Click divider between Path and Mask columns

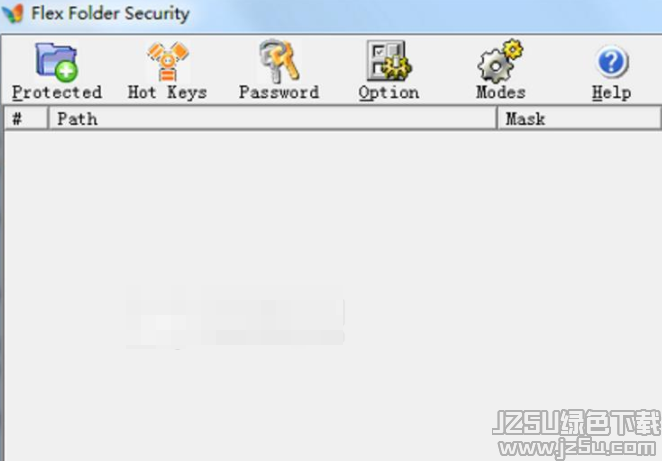coord(497,119)
